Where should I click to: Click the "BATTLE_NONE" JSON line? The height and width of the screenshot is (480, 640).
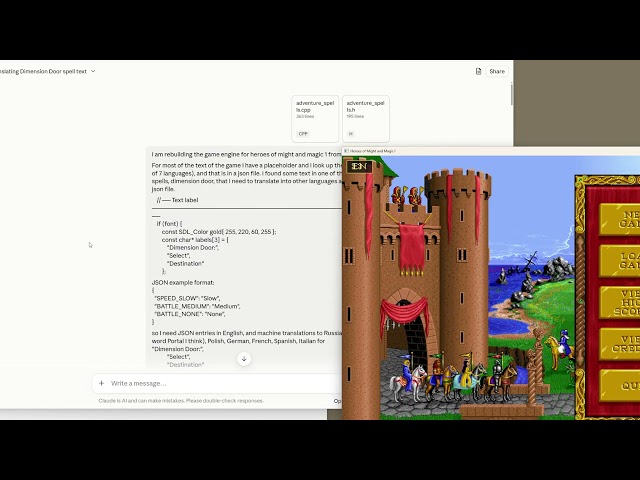coord(190,314)
